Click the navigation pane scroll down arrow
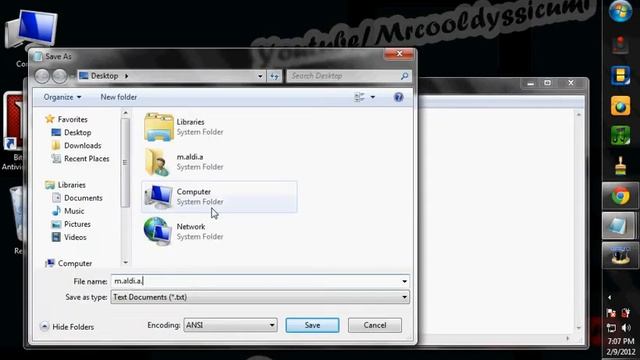 click(125, 262)
